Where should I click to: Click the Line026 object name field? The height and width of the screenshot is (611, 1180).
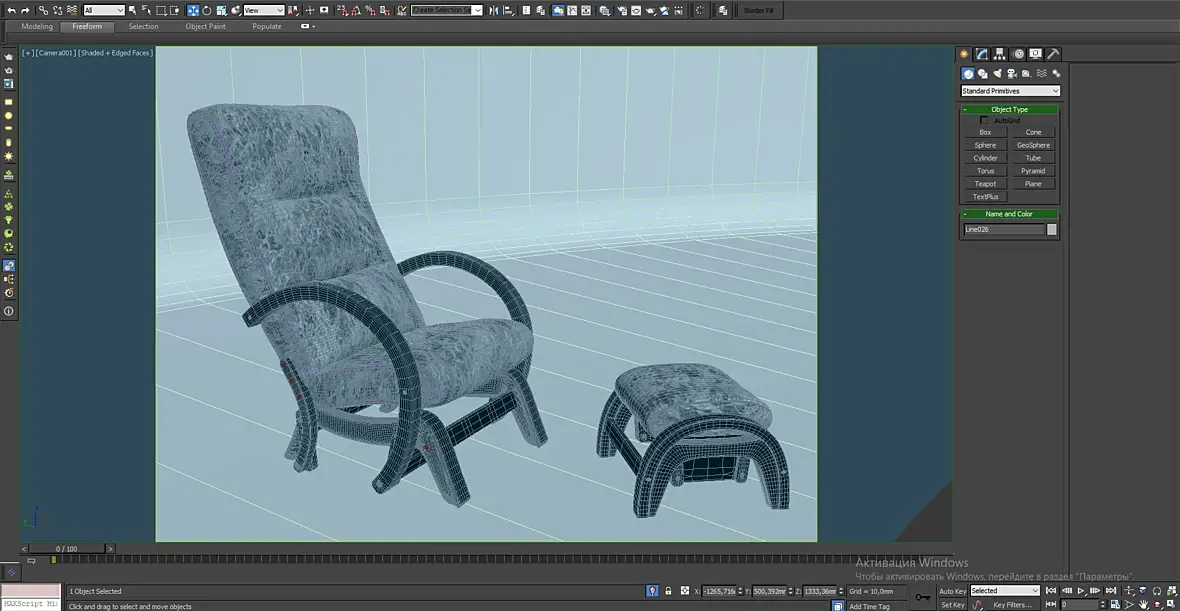point(1003,229)
